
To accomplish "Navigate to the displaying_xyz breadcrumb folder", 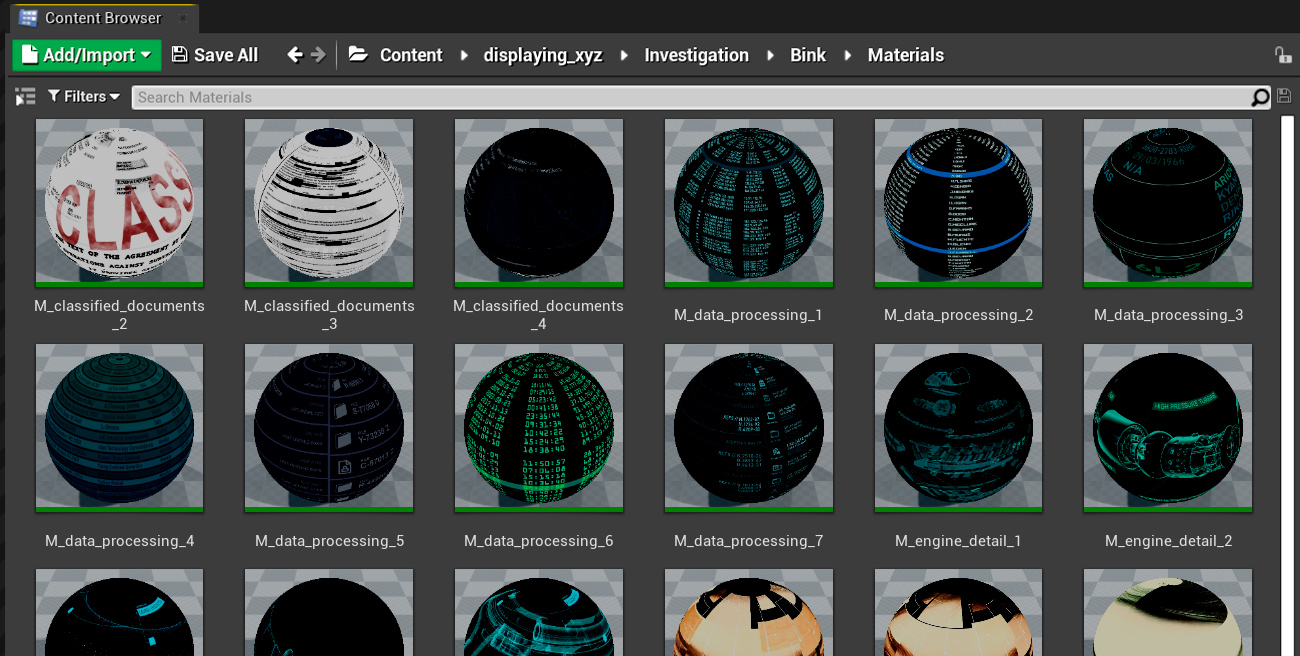I will pyautogui.click(x=543, y=55).
